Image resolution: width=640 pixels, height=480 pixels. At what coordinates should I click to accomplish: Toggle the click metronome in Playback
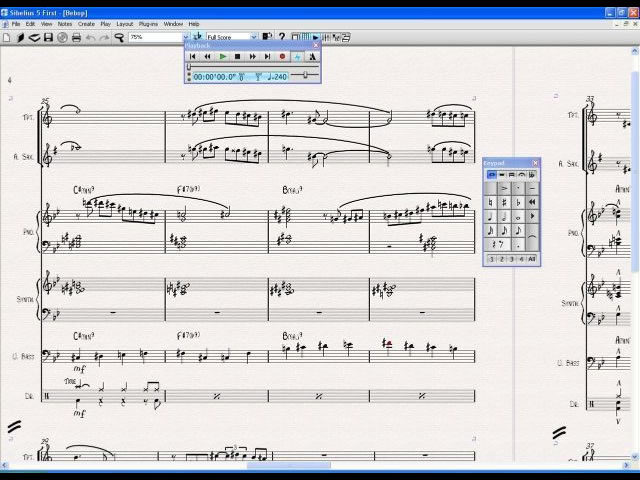(297, 57)
